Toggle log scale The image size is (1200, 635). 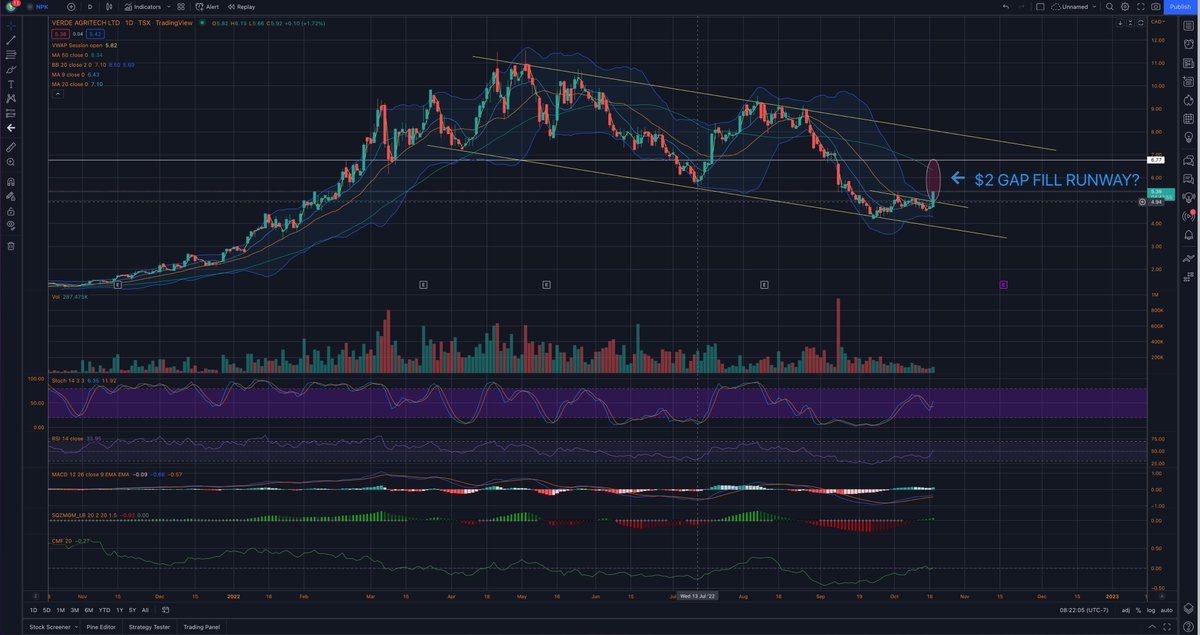click(1151, 610)
